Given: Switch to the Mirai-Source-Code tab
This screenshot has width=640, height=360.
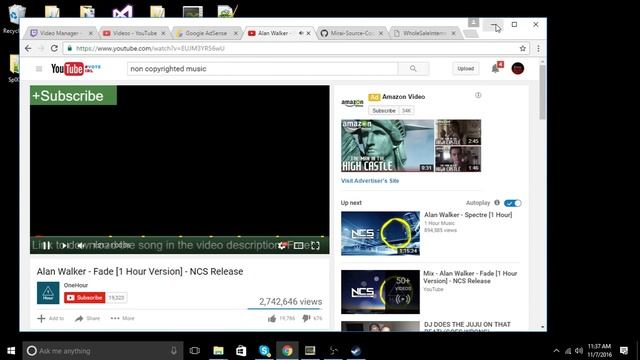Looking at the screenshot, I should 350,33.
